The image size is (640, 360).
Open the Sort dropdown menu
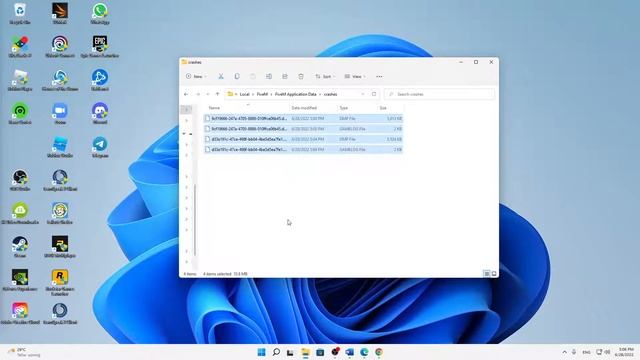324,76
